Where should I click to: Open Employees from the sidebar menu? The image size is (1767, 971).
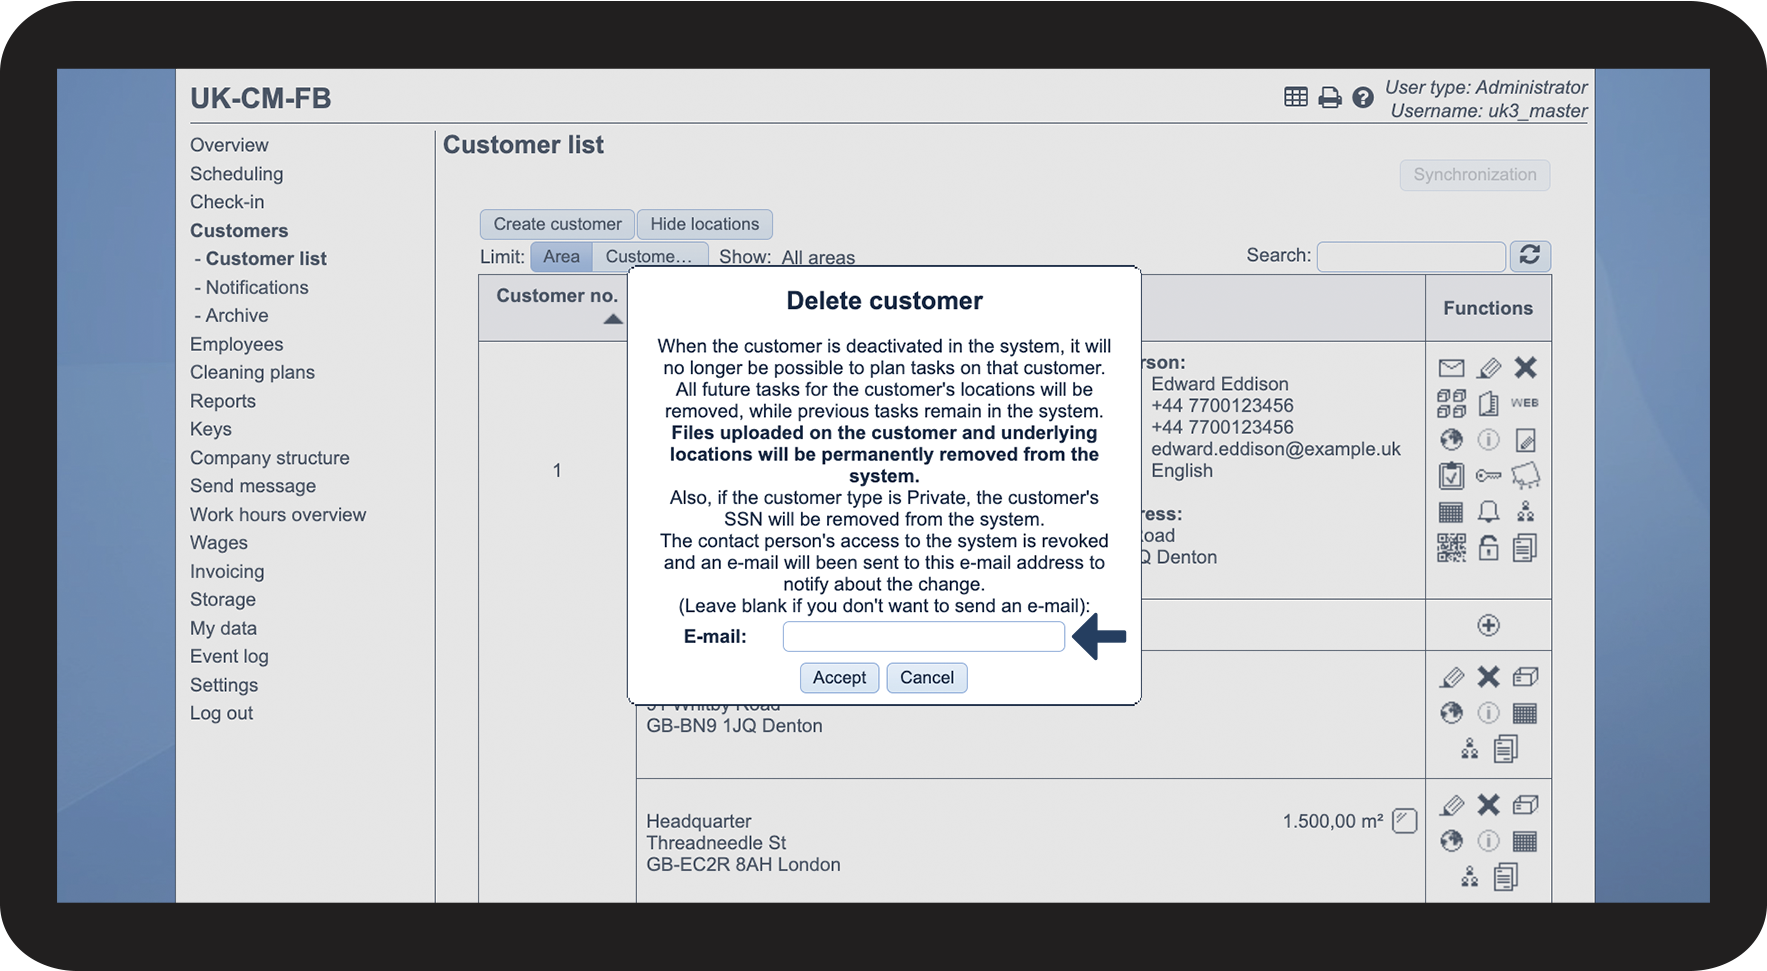237,344
